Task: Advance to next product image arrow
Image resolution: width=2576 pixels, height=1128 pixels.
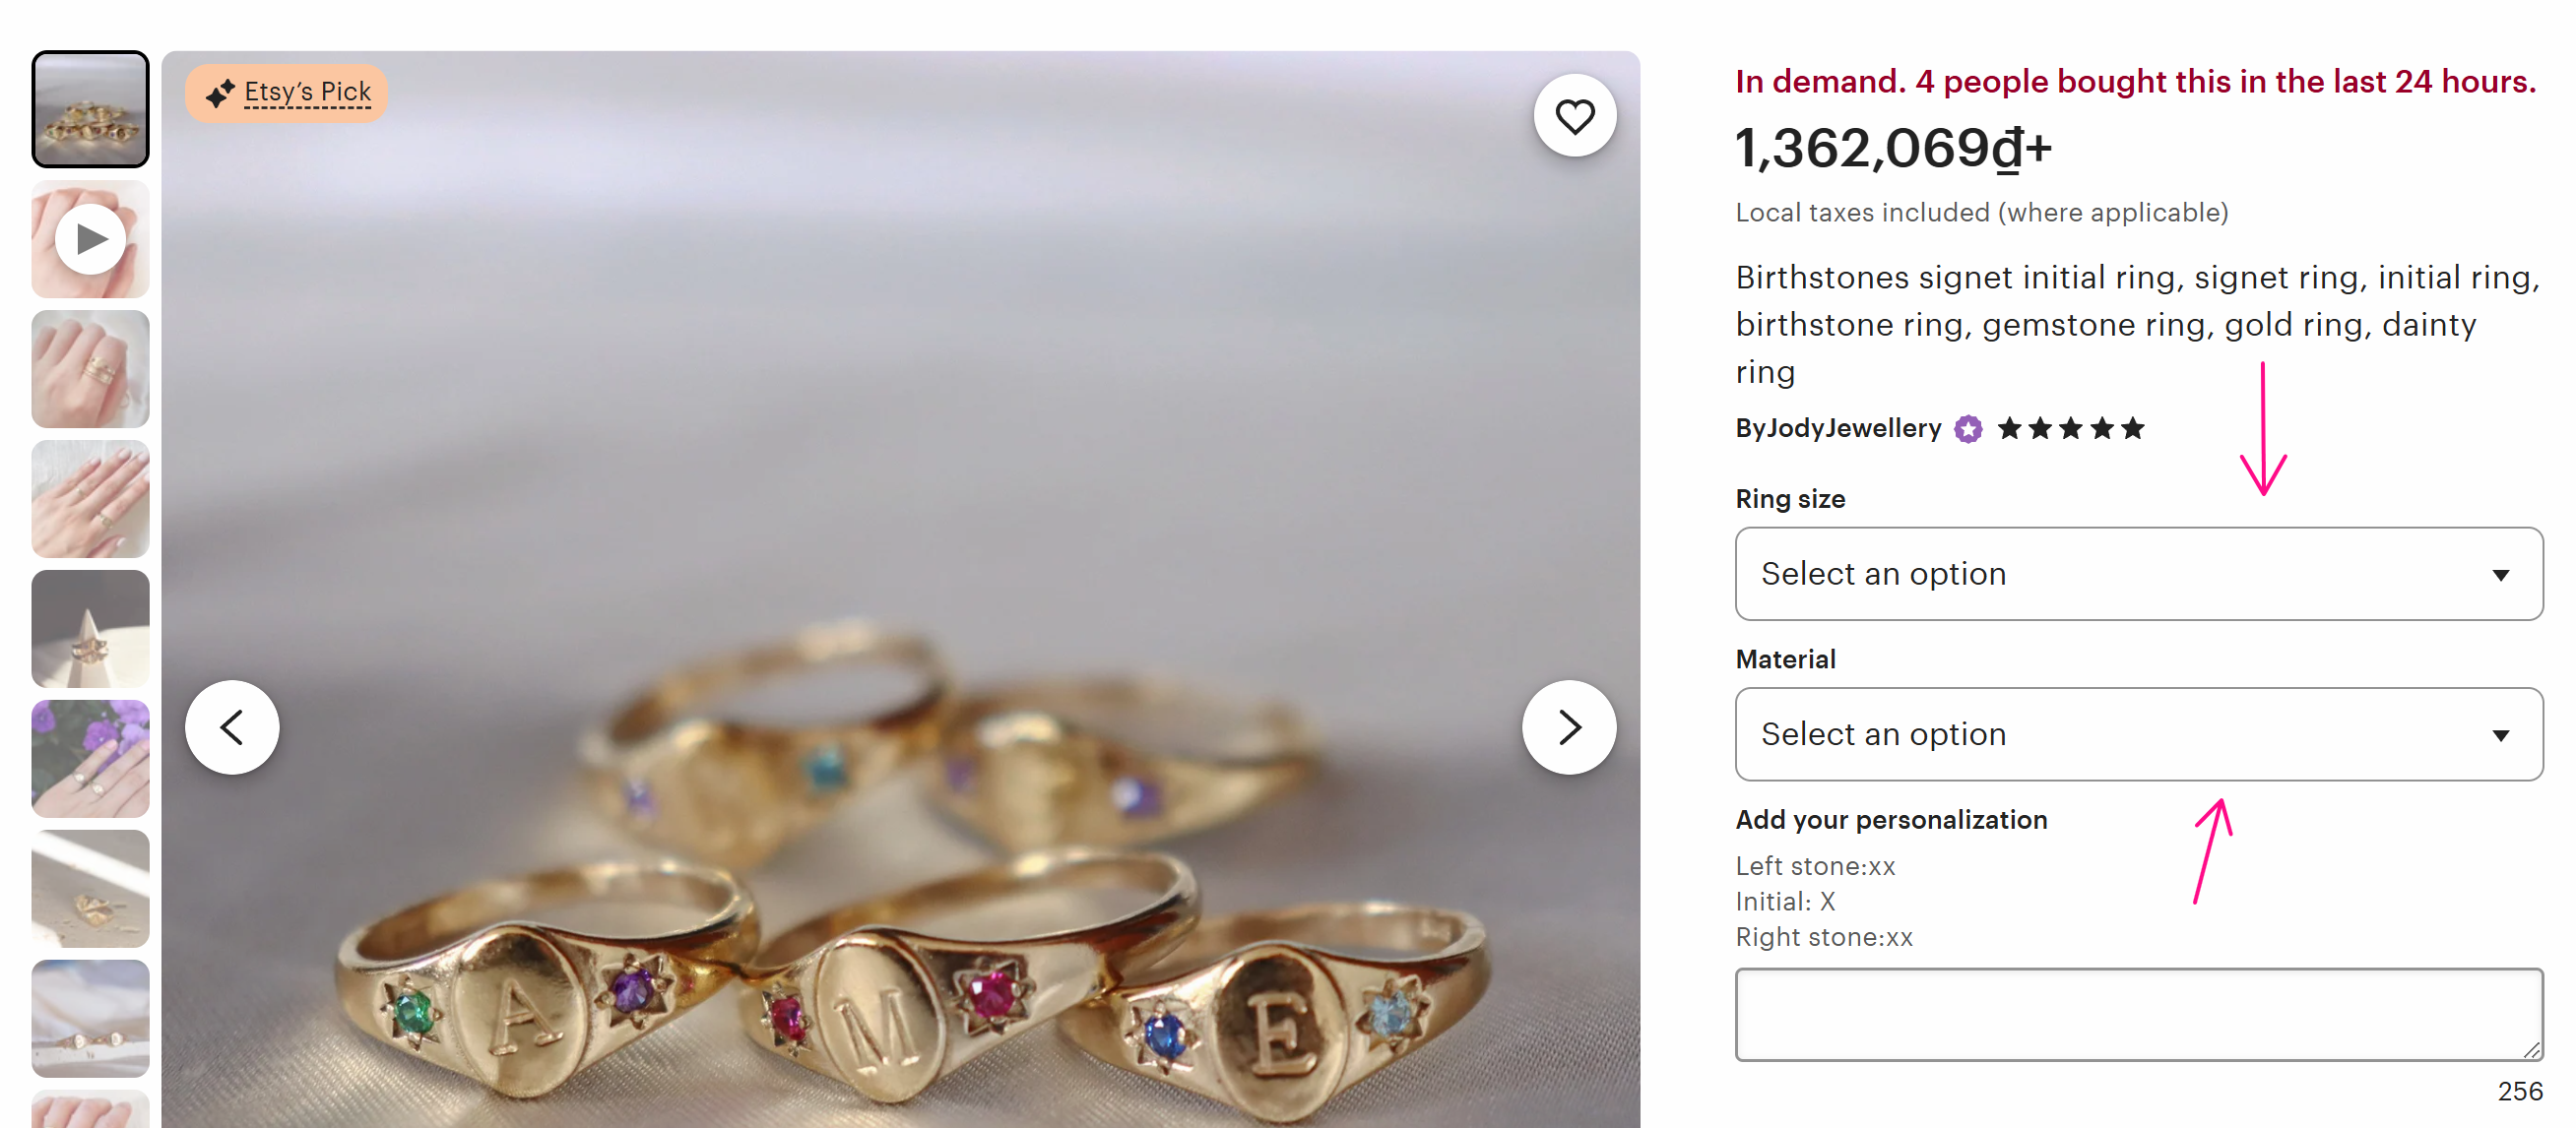Action: point(1568,727)
